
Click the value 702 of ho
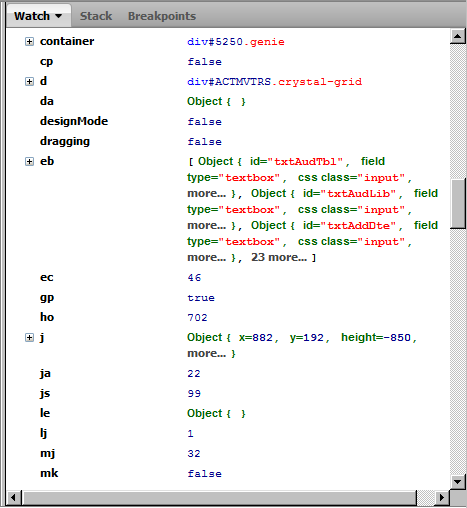click(x=197, y=318)
